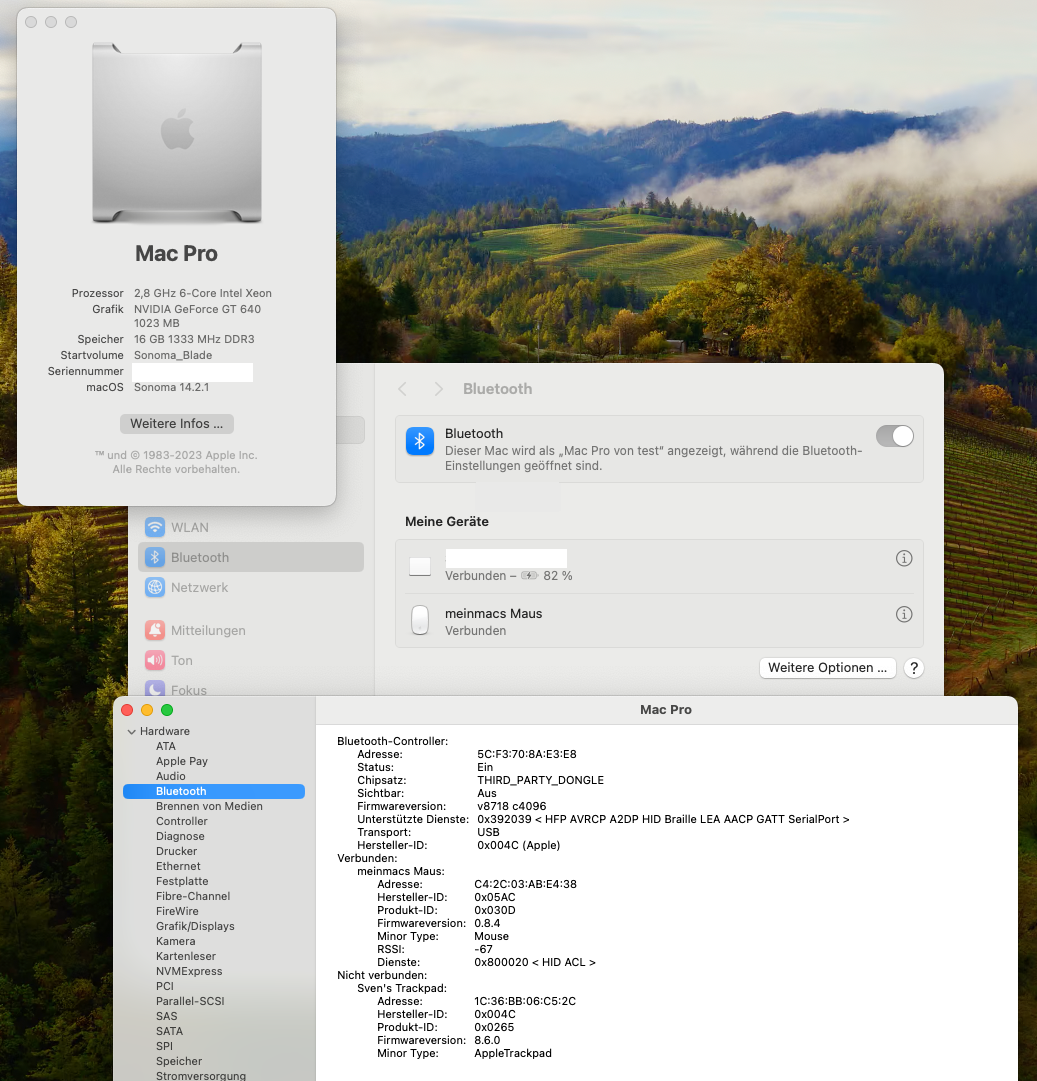Open info for the device at 82 %
1037x1081 pixels.
904,558
